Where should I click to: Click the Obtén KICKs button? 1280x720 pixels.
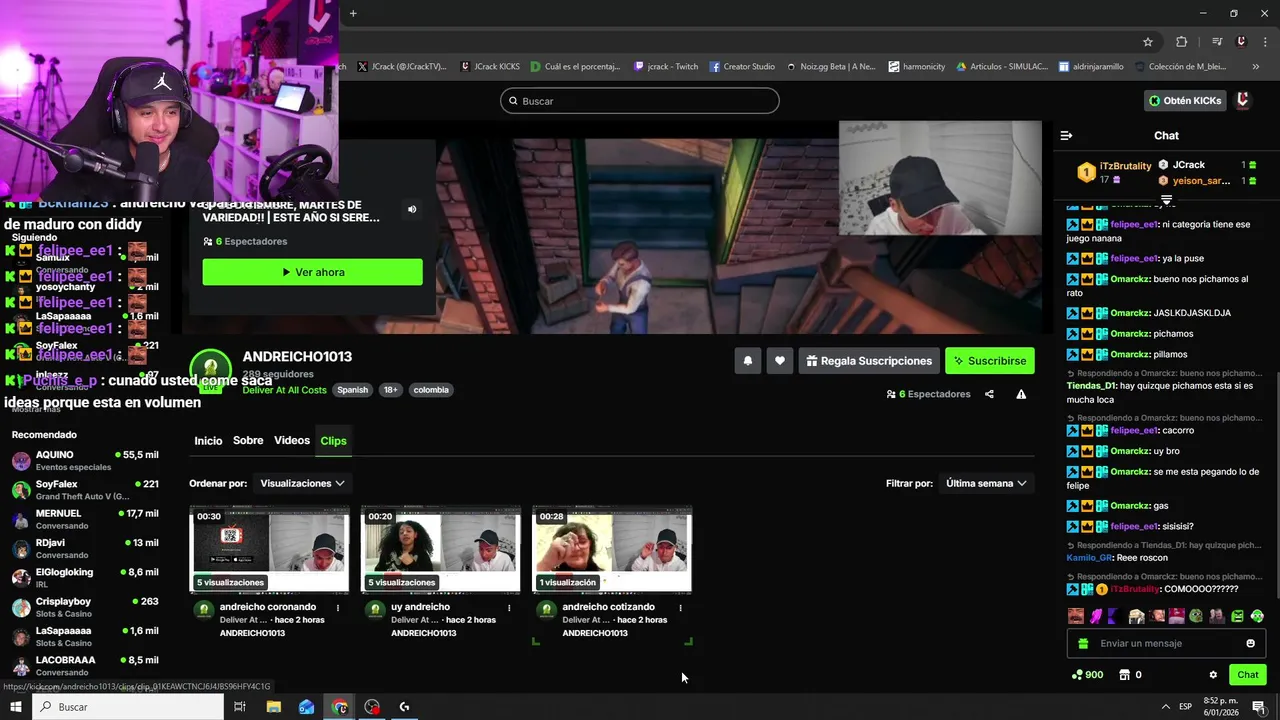pos(1185,100)
